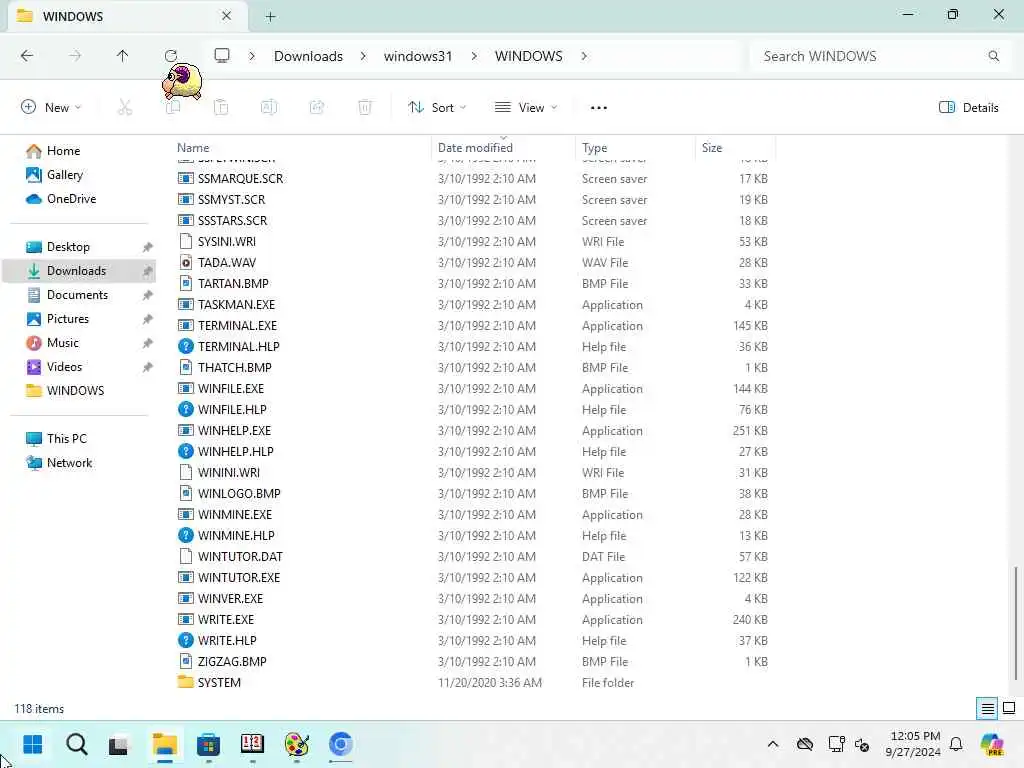Open Music in the navigation pane
The width and height of the screenshot is (1024, 768).
[x=62, y=343]
